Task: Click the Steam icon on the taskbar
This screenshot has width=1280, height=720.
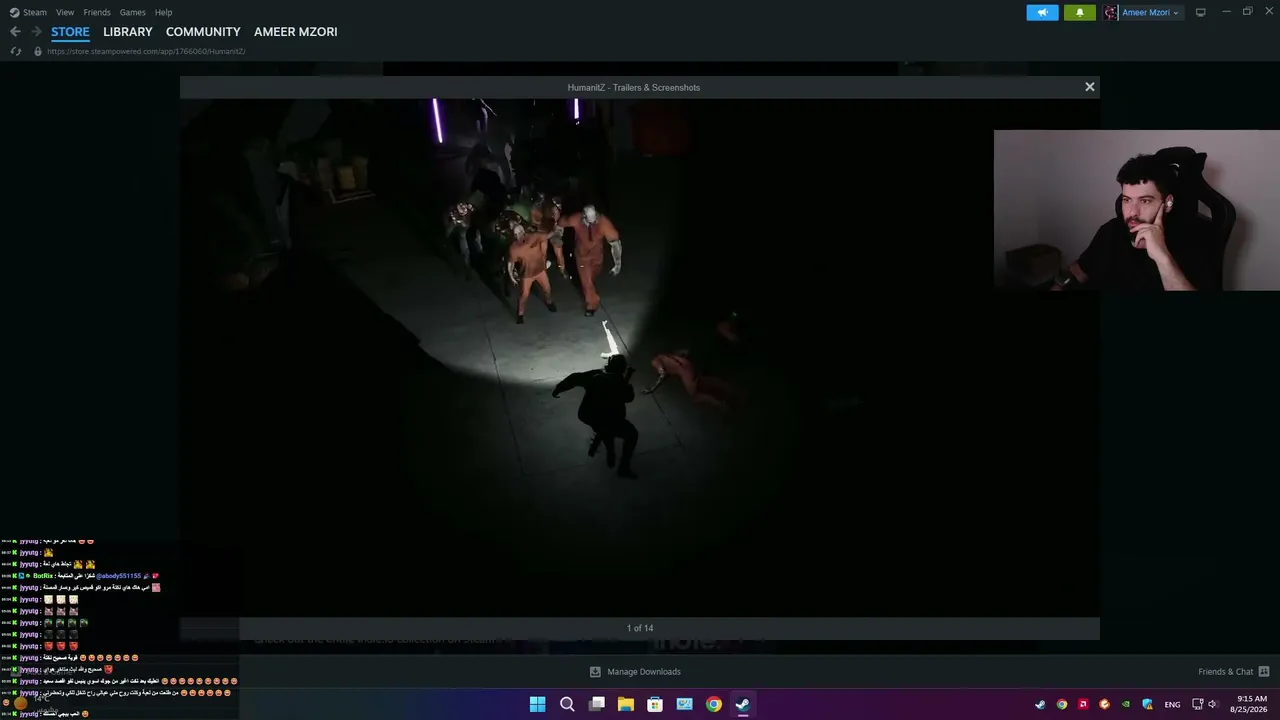Action: coord(743,704)
